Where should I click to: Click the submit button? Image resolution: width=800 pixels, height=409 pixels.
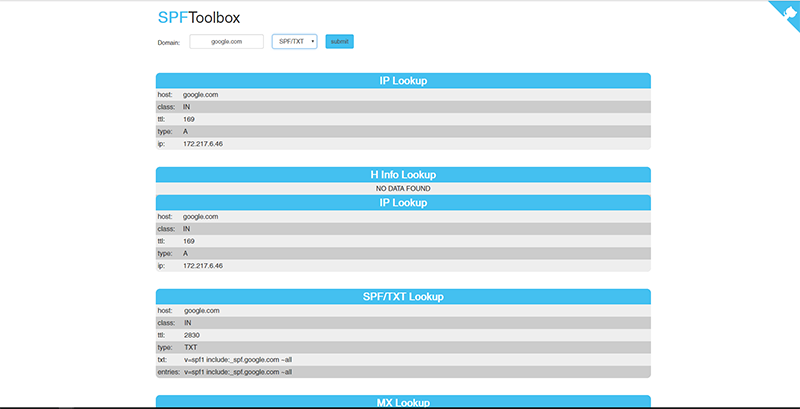coord(339,42)
